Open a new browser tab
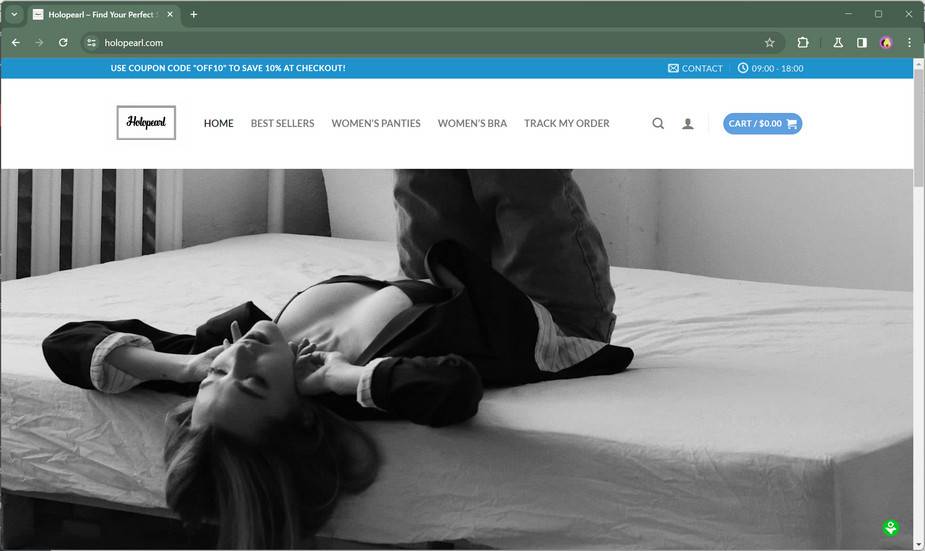 [x=193, y=14]
